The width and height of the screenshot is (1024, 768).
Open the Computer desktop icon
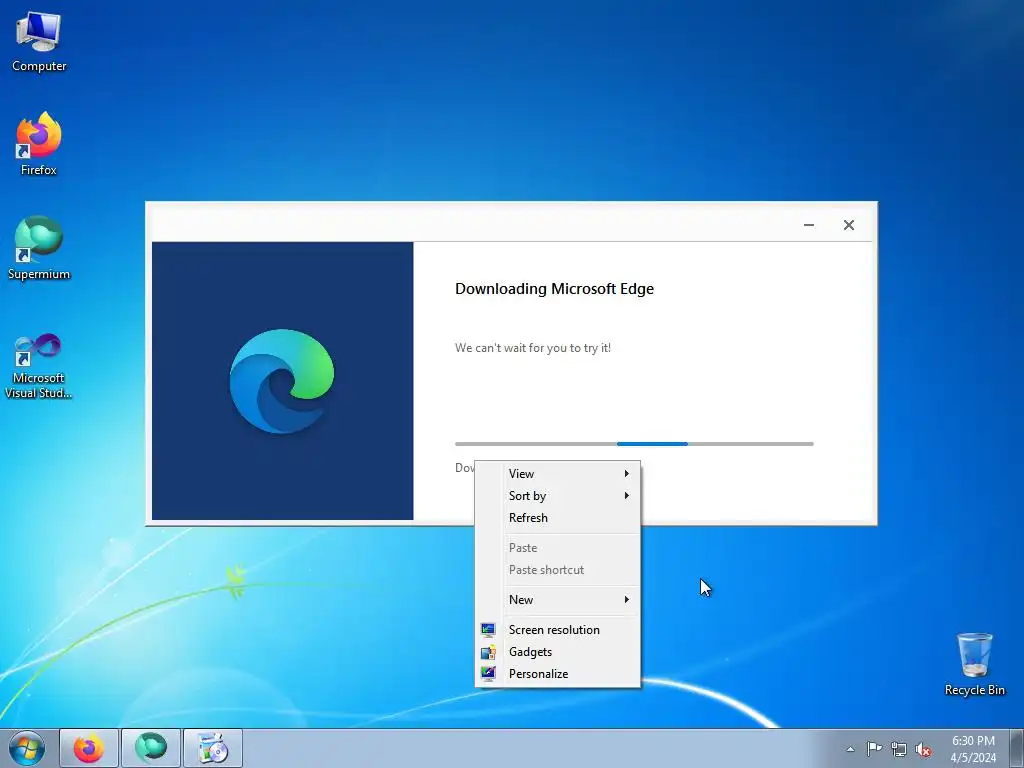(39, 42)
